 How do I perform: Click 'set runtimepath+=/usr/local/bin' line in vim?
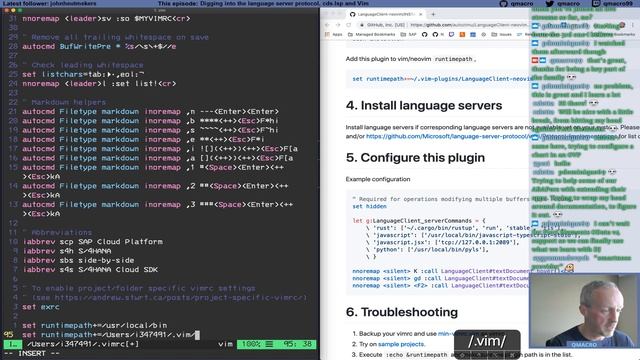[95, 325]
